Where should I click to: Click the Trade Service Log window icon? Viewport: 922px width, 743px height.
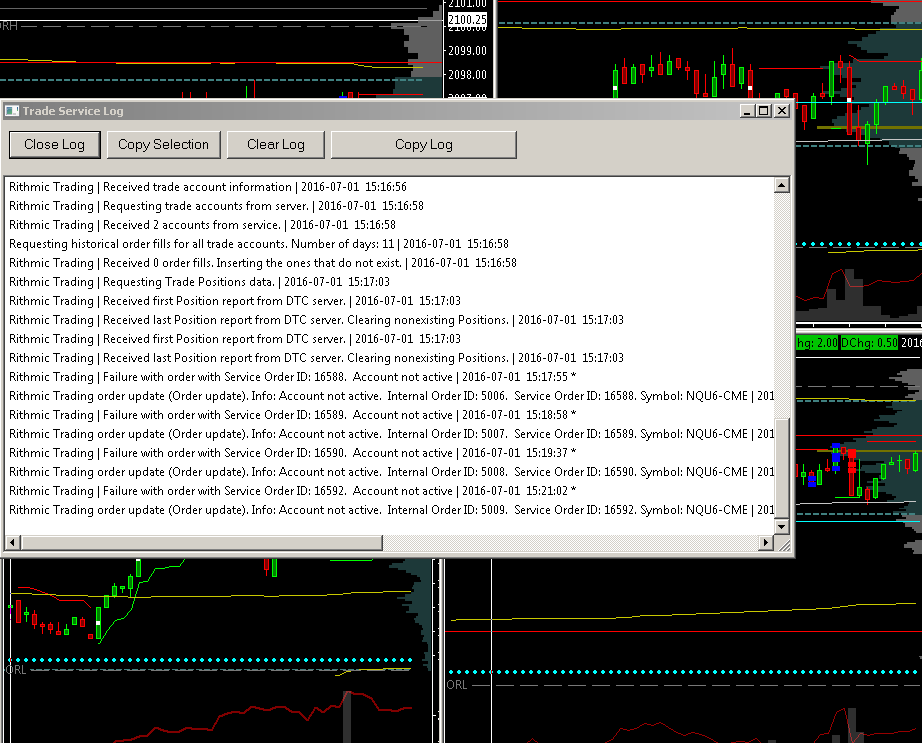point(12,111)
